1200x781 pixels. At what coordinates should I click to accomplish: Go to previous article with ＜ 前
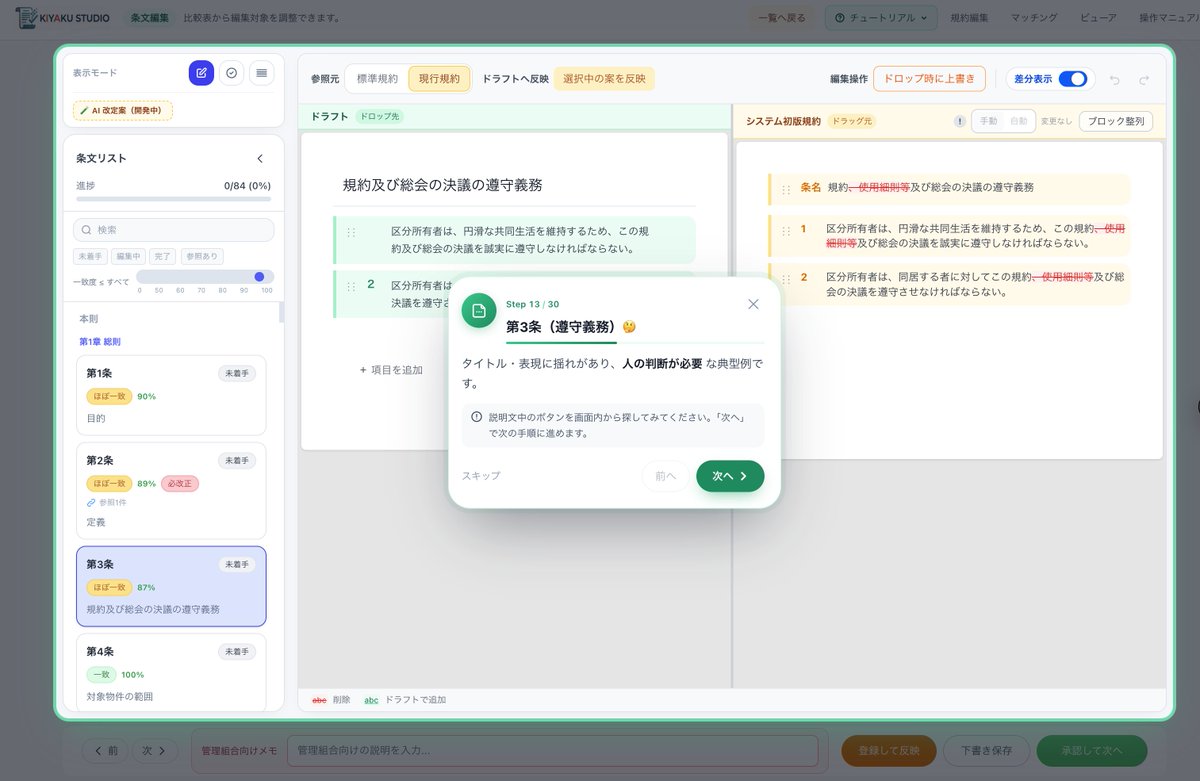tap(105, 750)
